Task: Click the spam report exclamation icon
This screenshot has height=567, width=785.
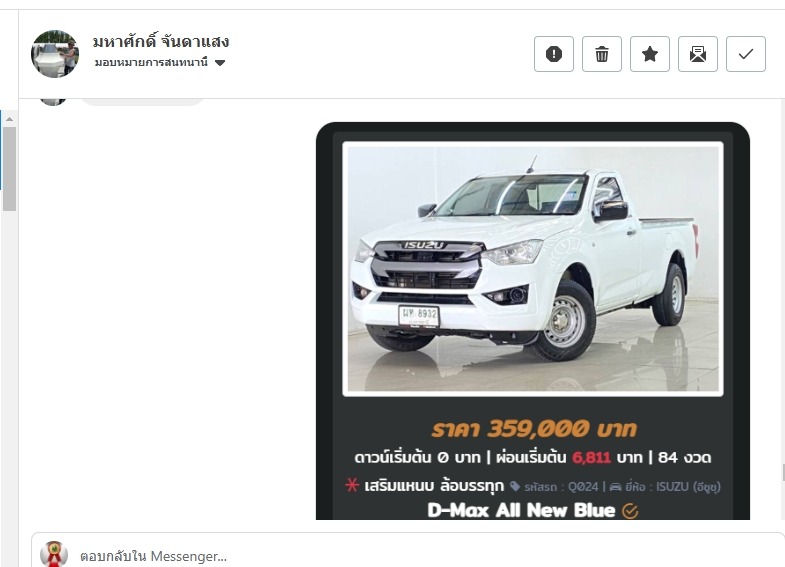Action: (x=554, y=54)
